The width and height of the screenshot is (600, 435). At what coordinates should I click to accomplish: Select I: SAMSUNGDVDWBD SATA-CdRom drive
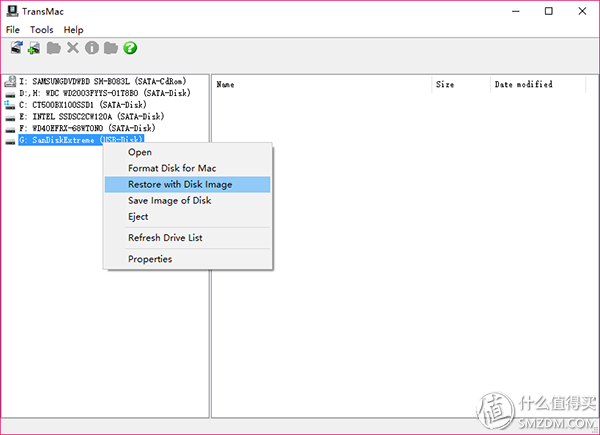[x=103, y=81]
